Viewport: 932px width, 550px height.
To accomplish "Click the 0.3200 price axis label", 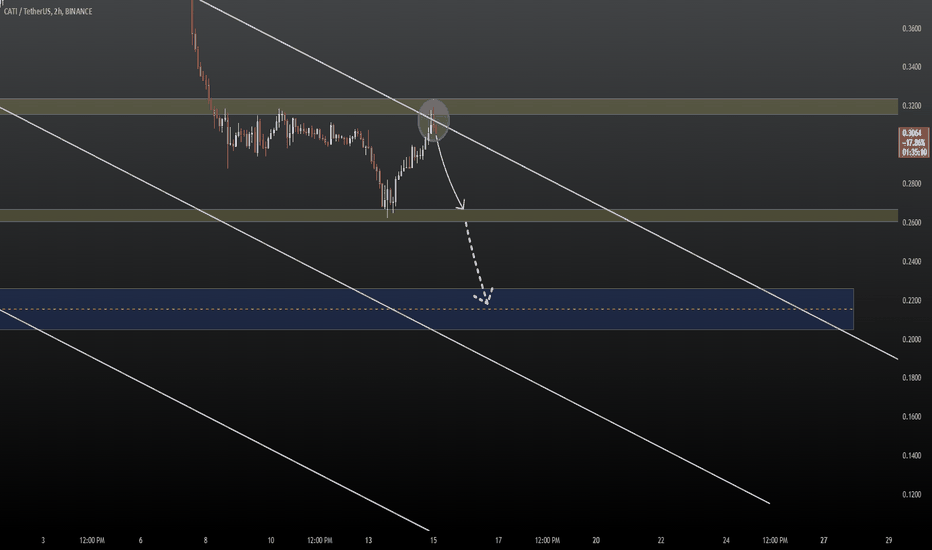I will [x=911, y=106].
